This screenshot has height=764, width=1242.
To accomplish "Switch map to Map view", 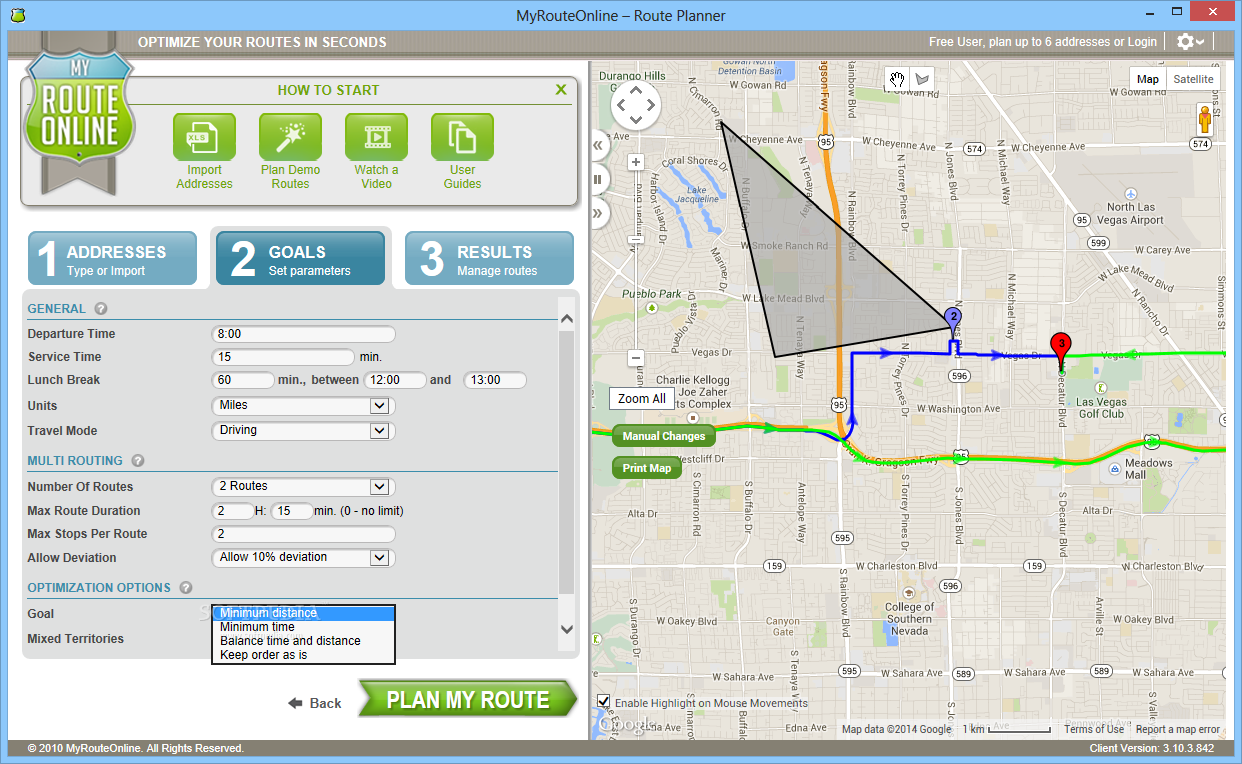I will (x=1148, y=79).
